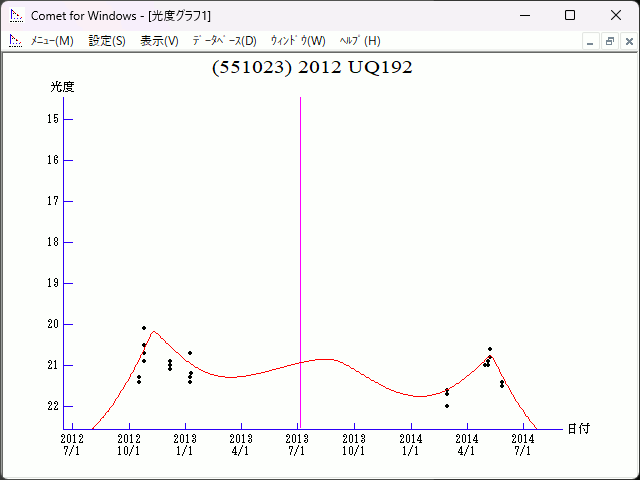Viewport: 640px width, 480px height.
Task: Click the graph document icon beside メニュー
Action: pos(15,41)
